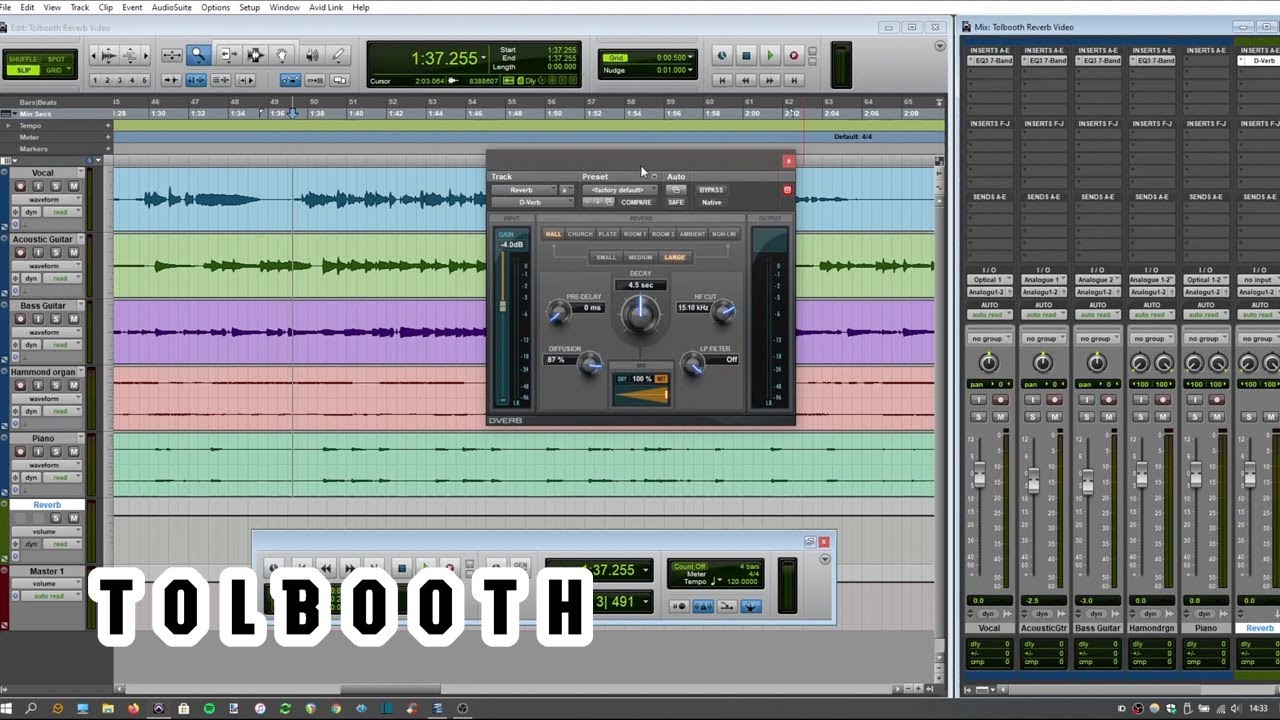
Task: Open the Reverb track selector in plugin
Action: (524, 190)
